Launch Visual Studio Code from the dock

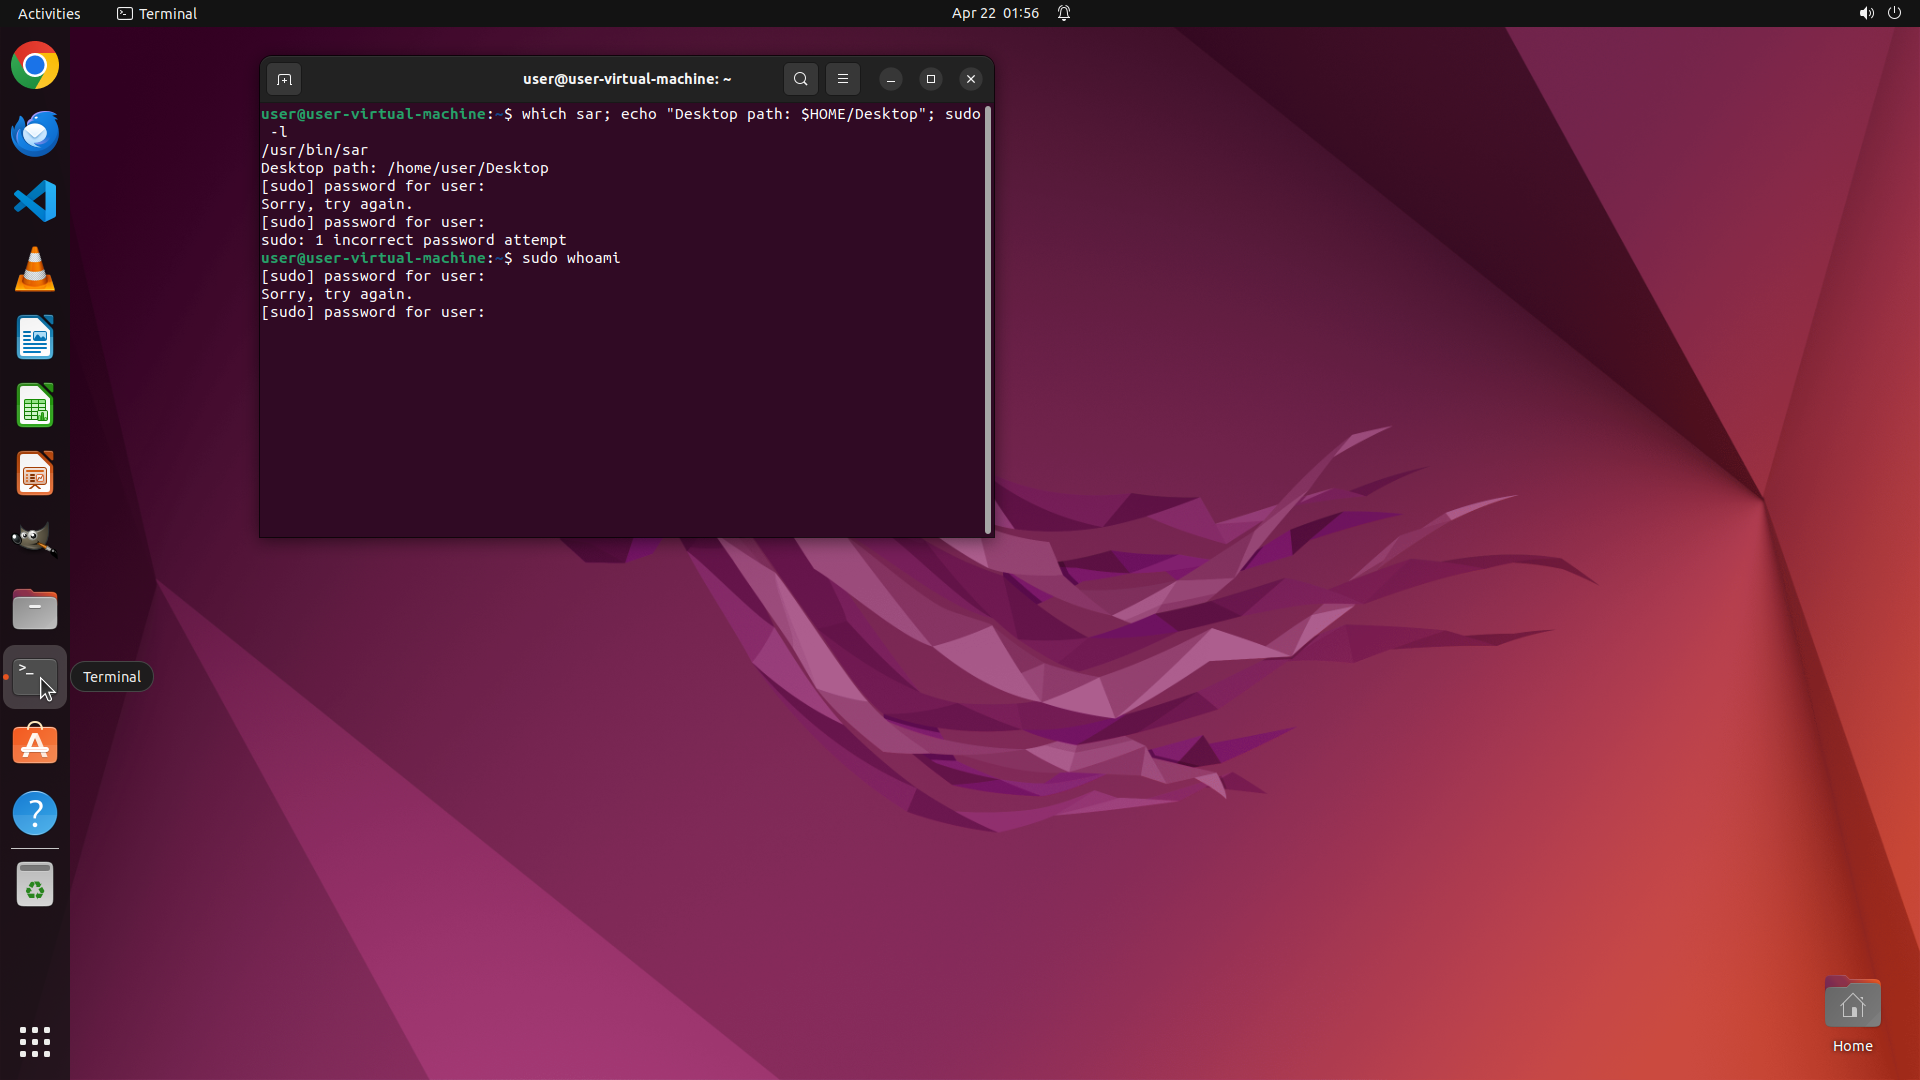[35, 202]
